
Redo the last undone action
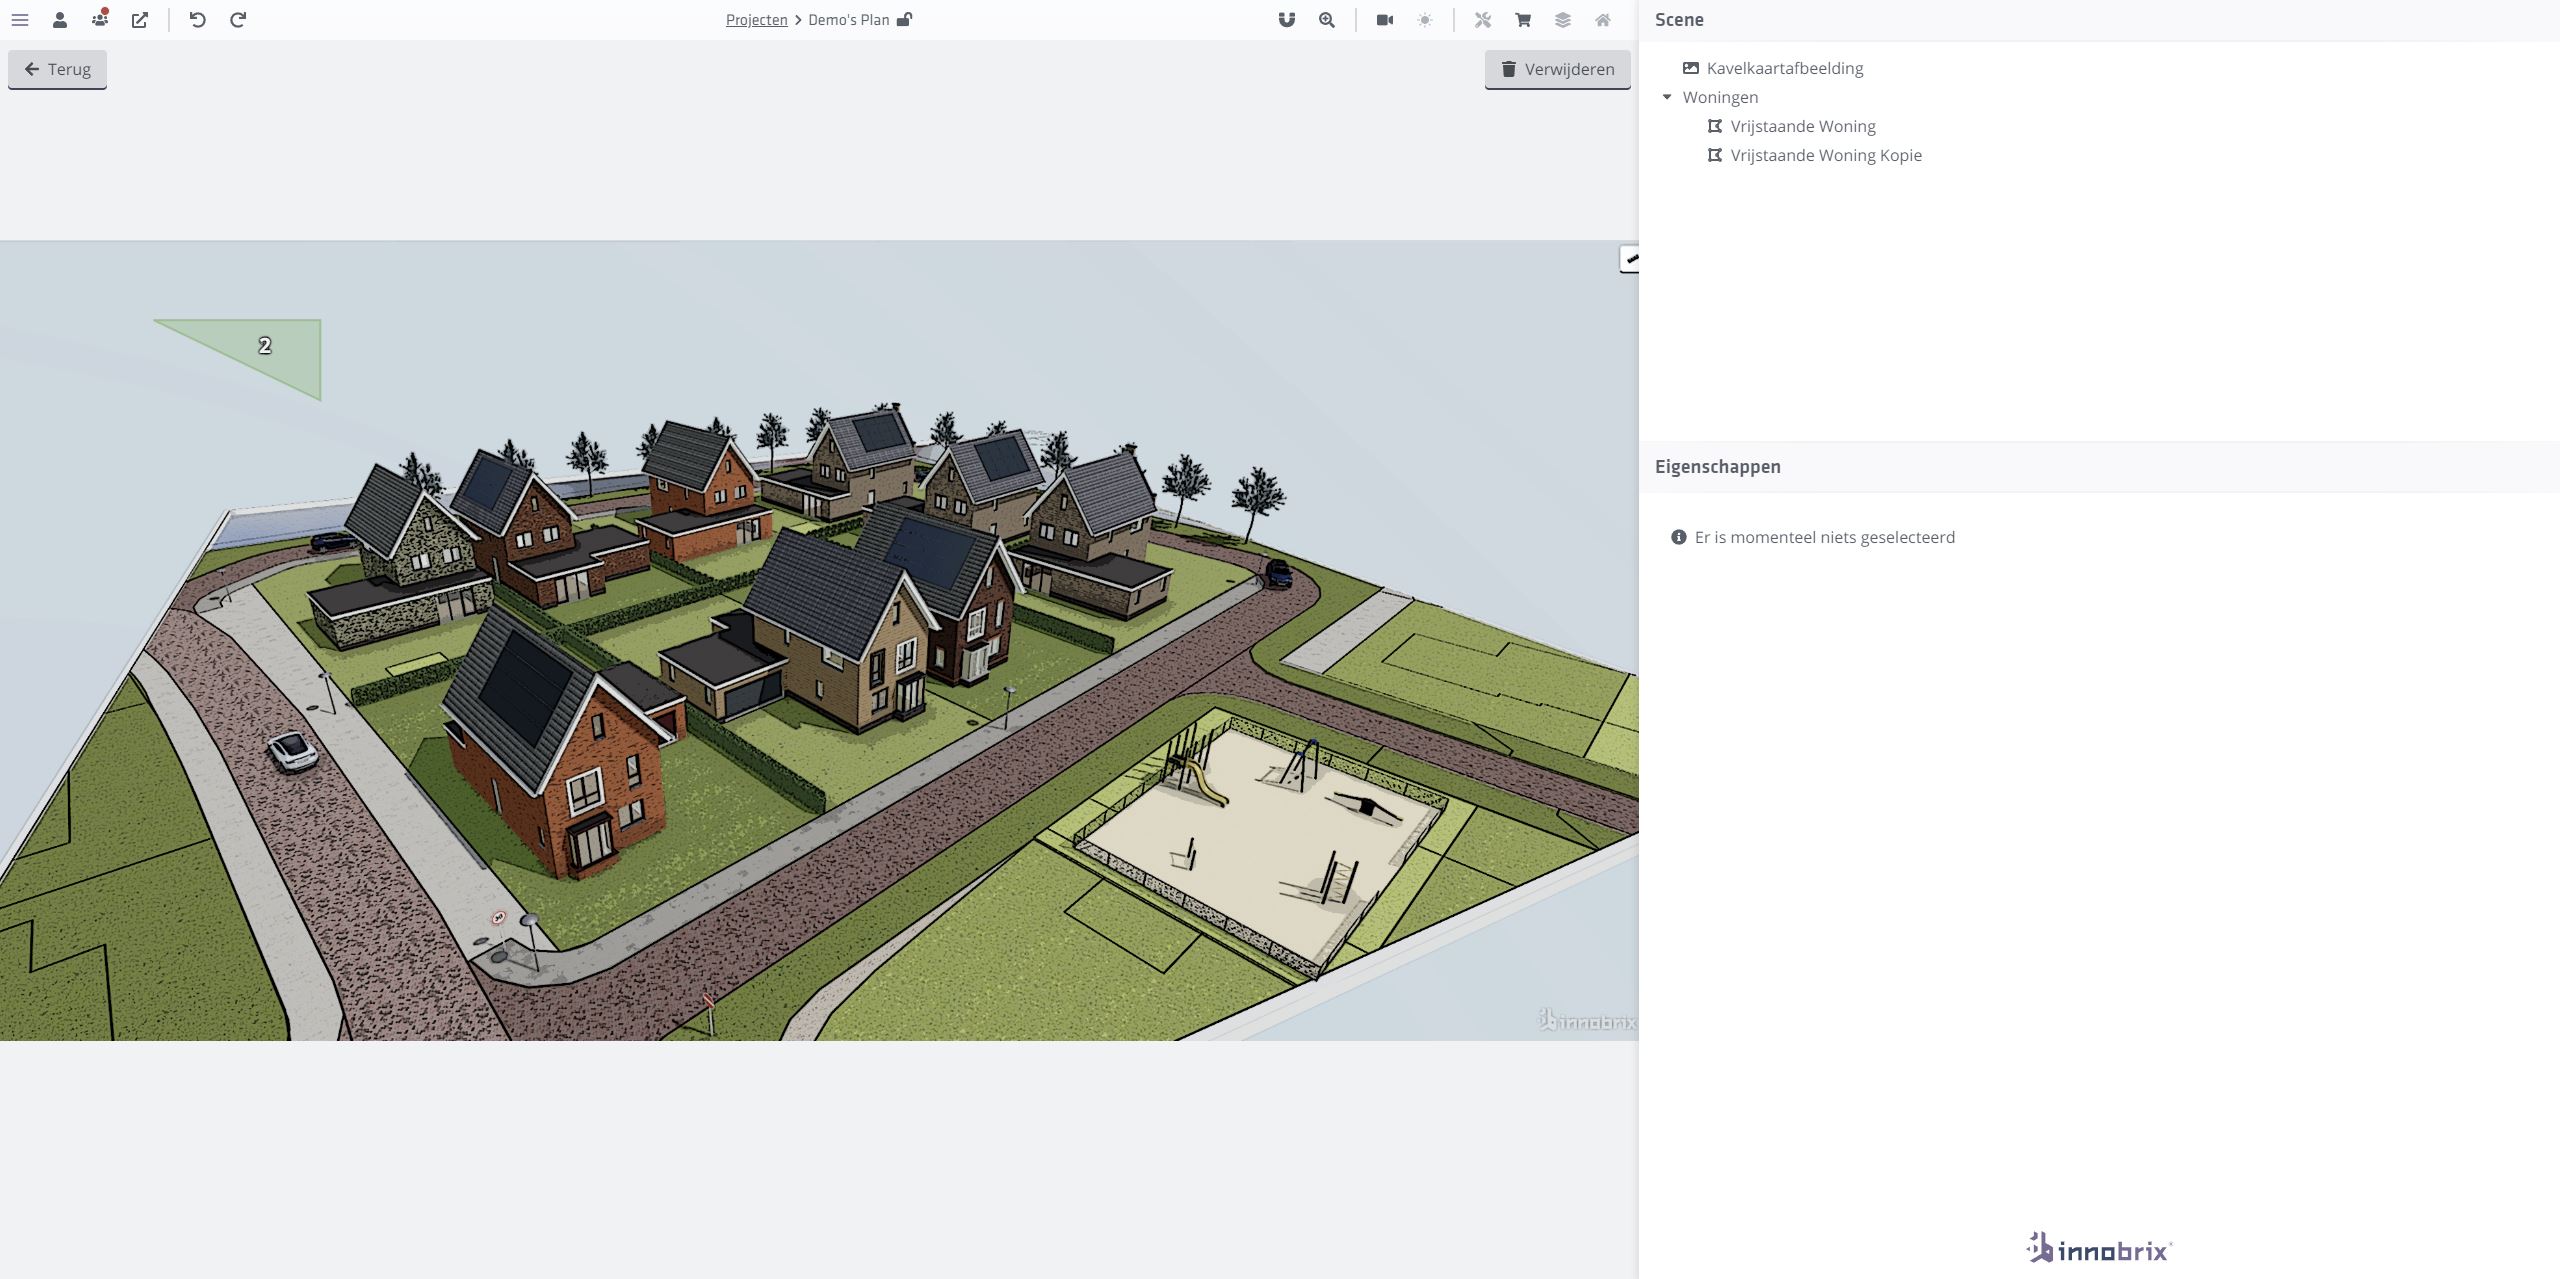click(238, 20)
